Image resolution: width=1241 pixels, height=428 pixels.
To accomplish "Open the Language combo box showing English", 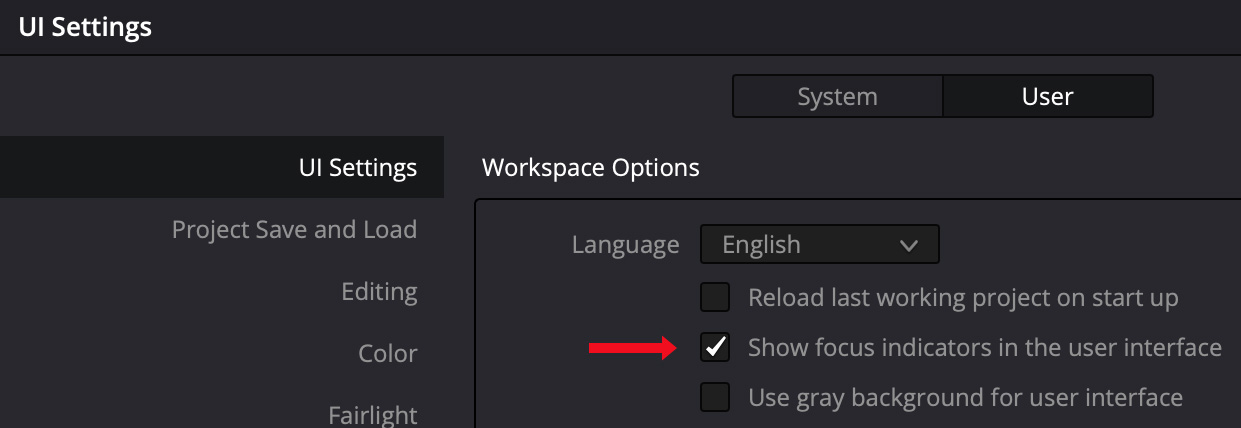I will [x=819, y=244].
